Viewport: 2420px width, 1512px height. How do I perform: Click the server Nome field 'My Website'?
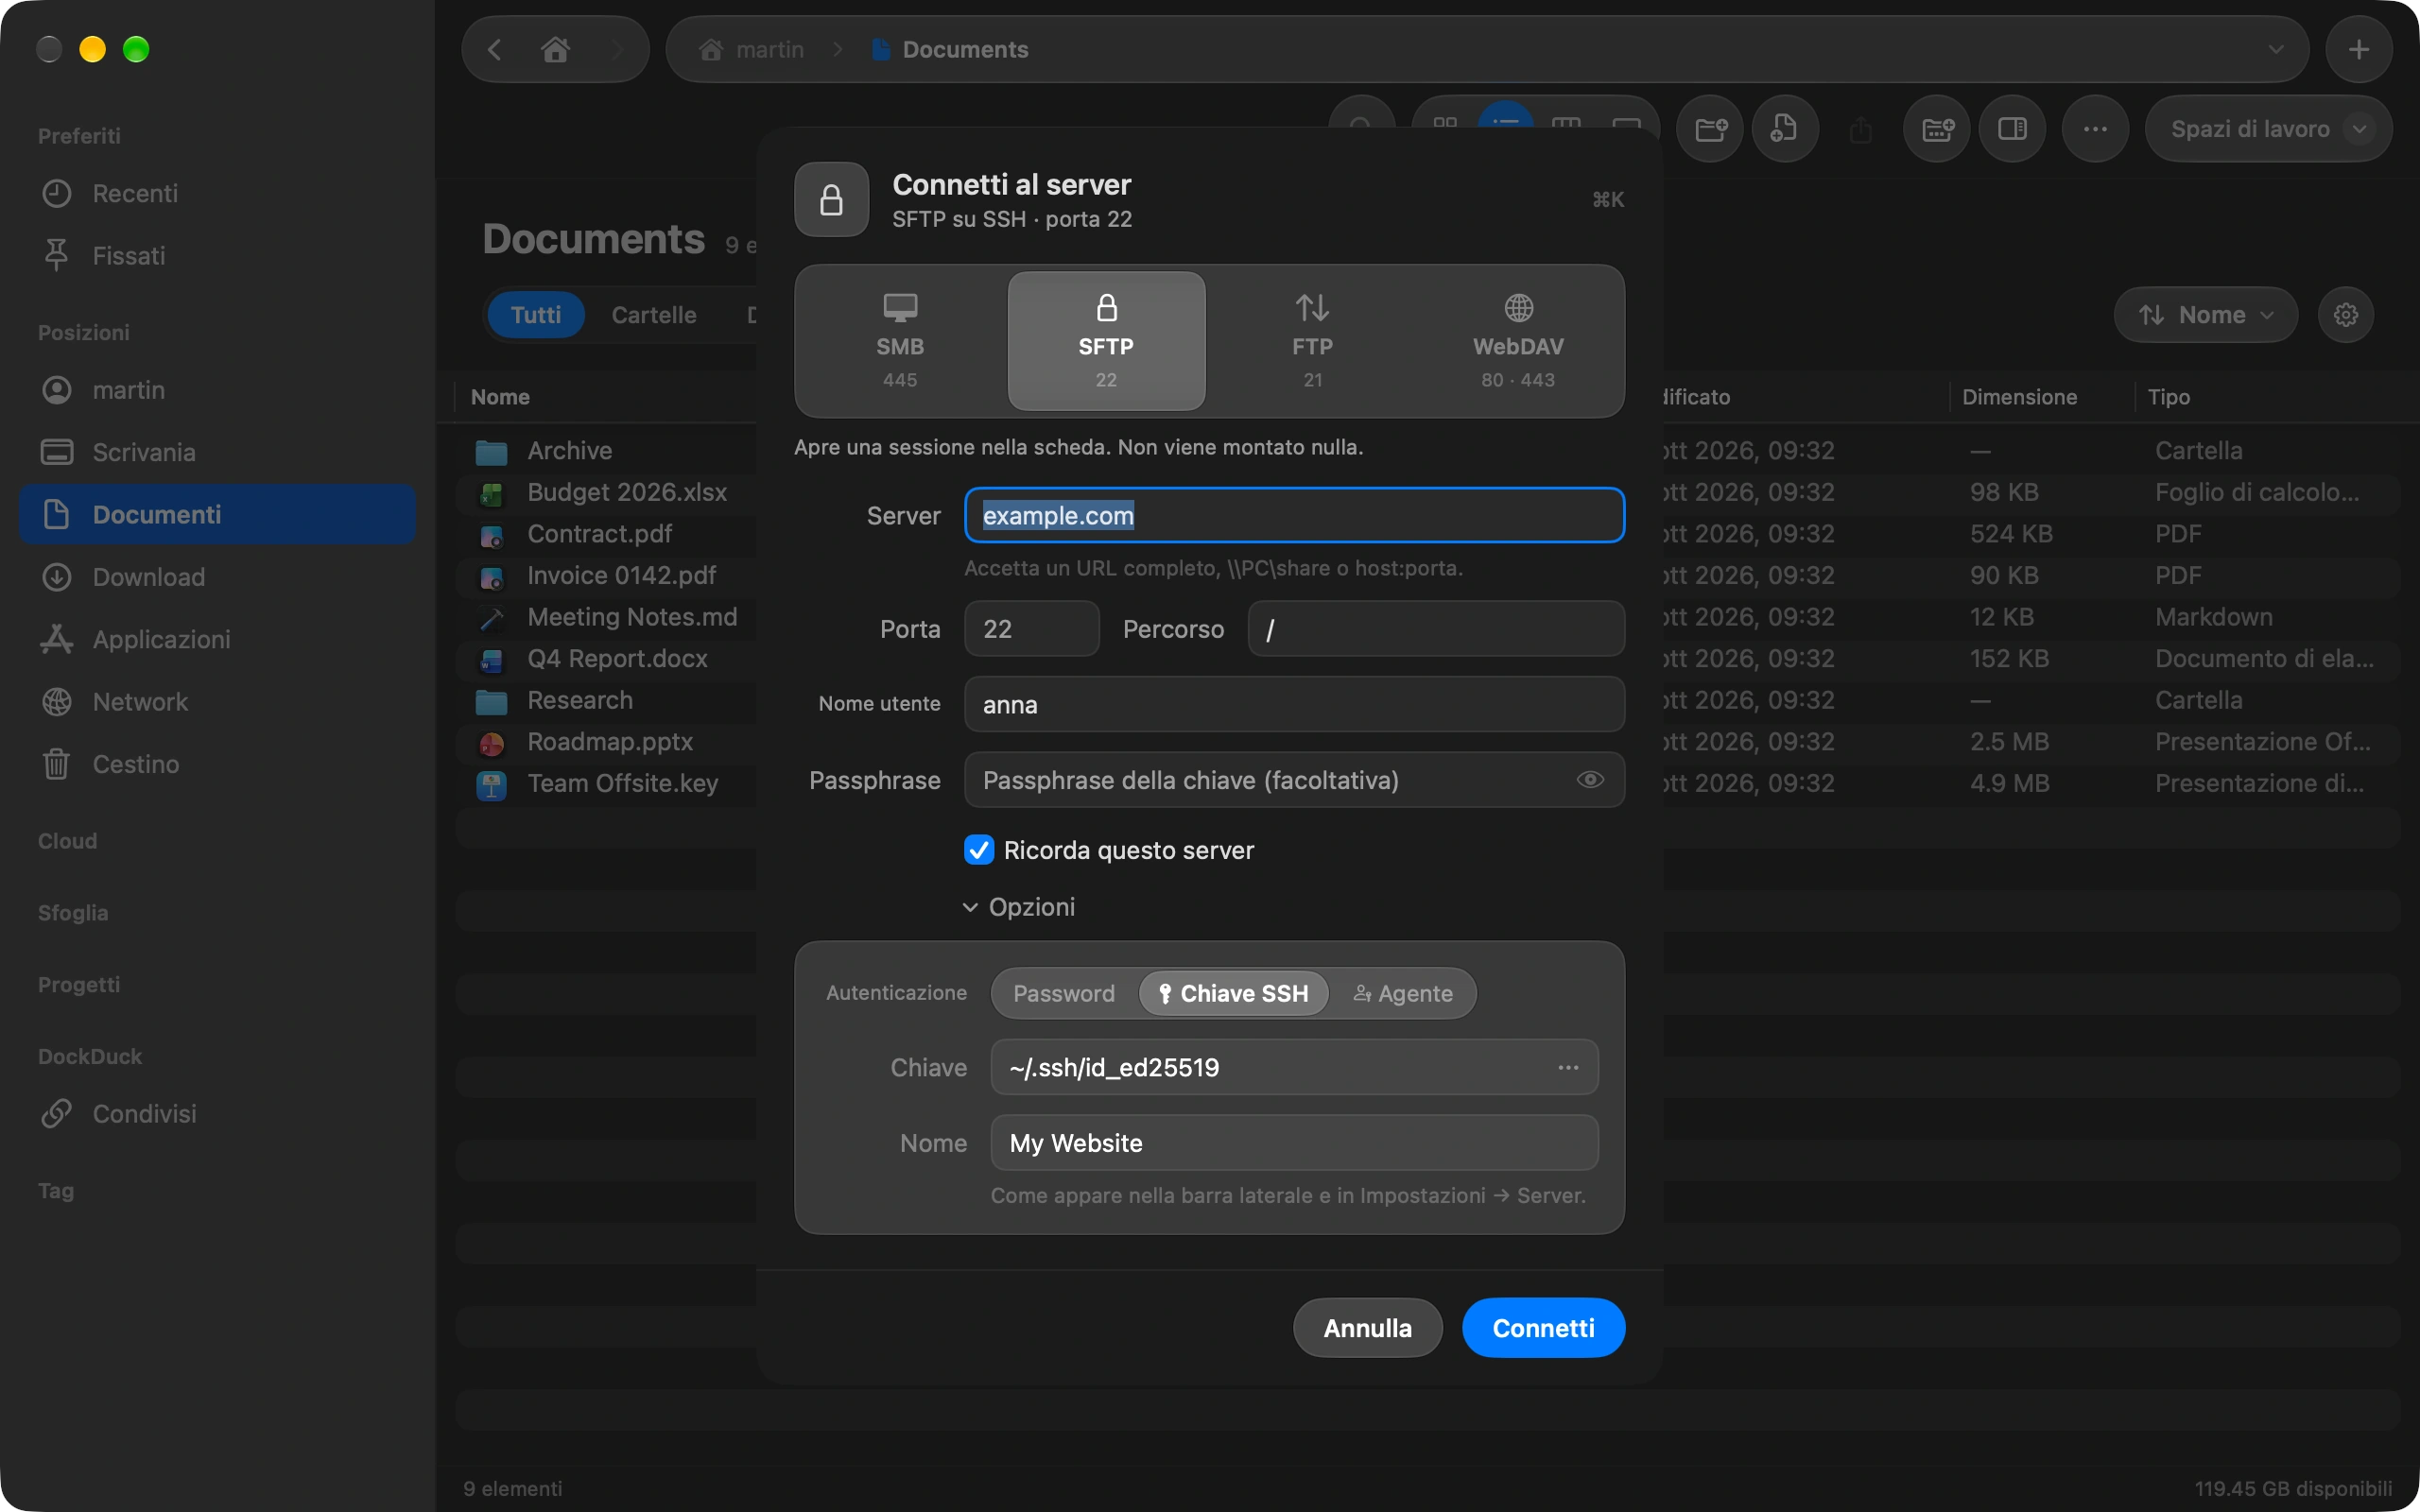[1294, 1143]
